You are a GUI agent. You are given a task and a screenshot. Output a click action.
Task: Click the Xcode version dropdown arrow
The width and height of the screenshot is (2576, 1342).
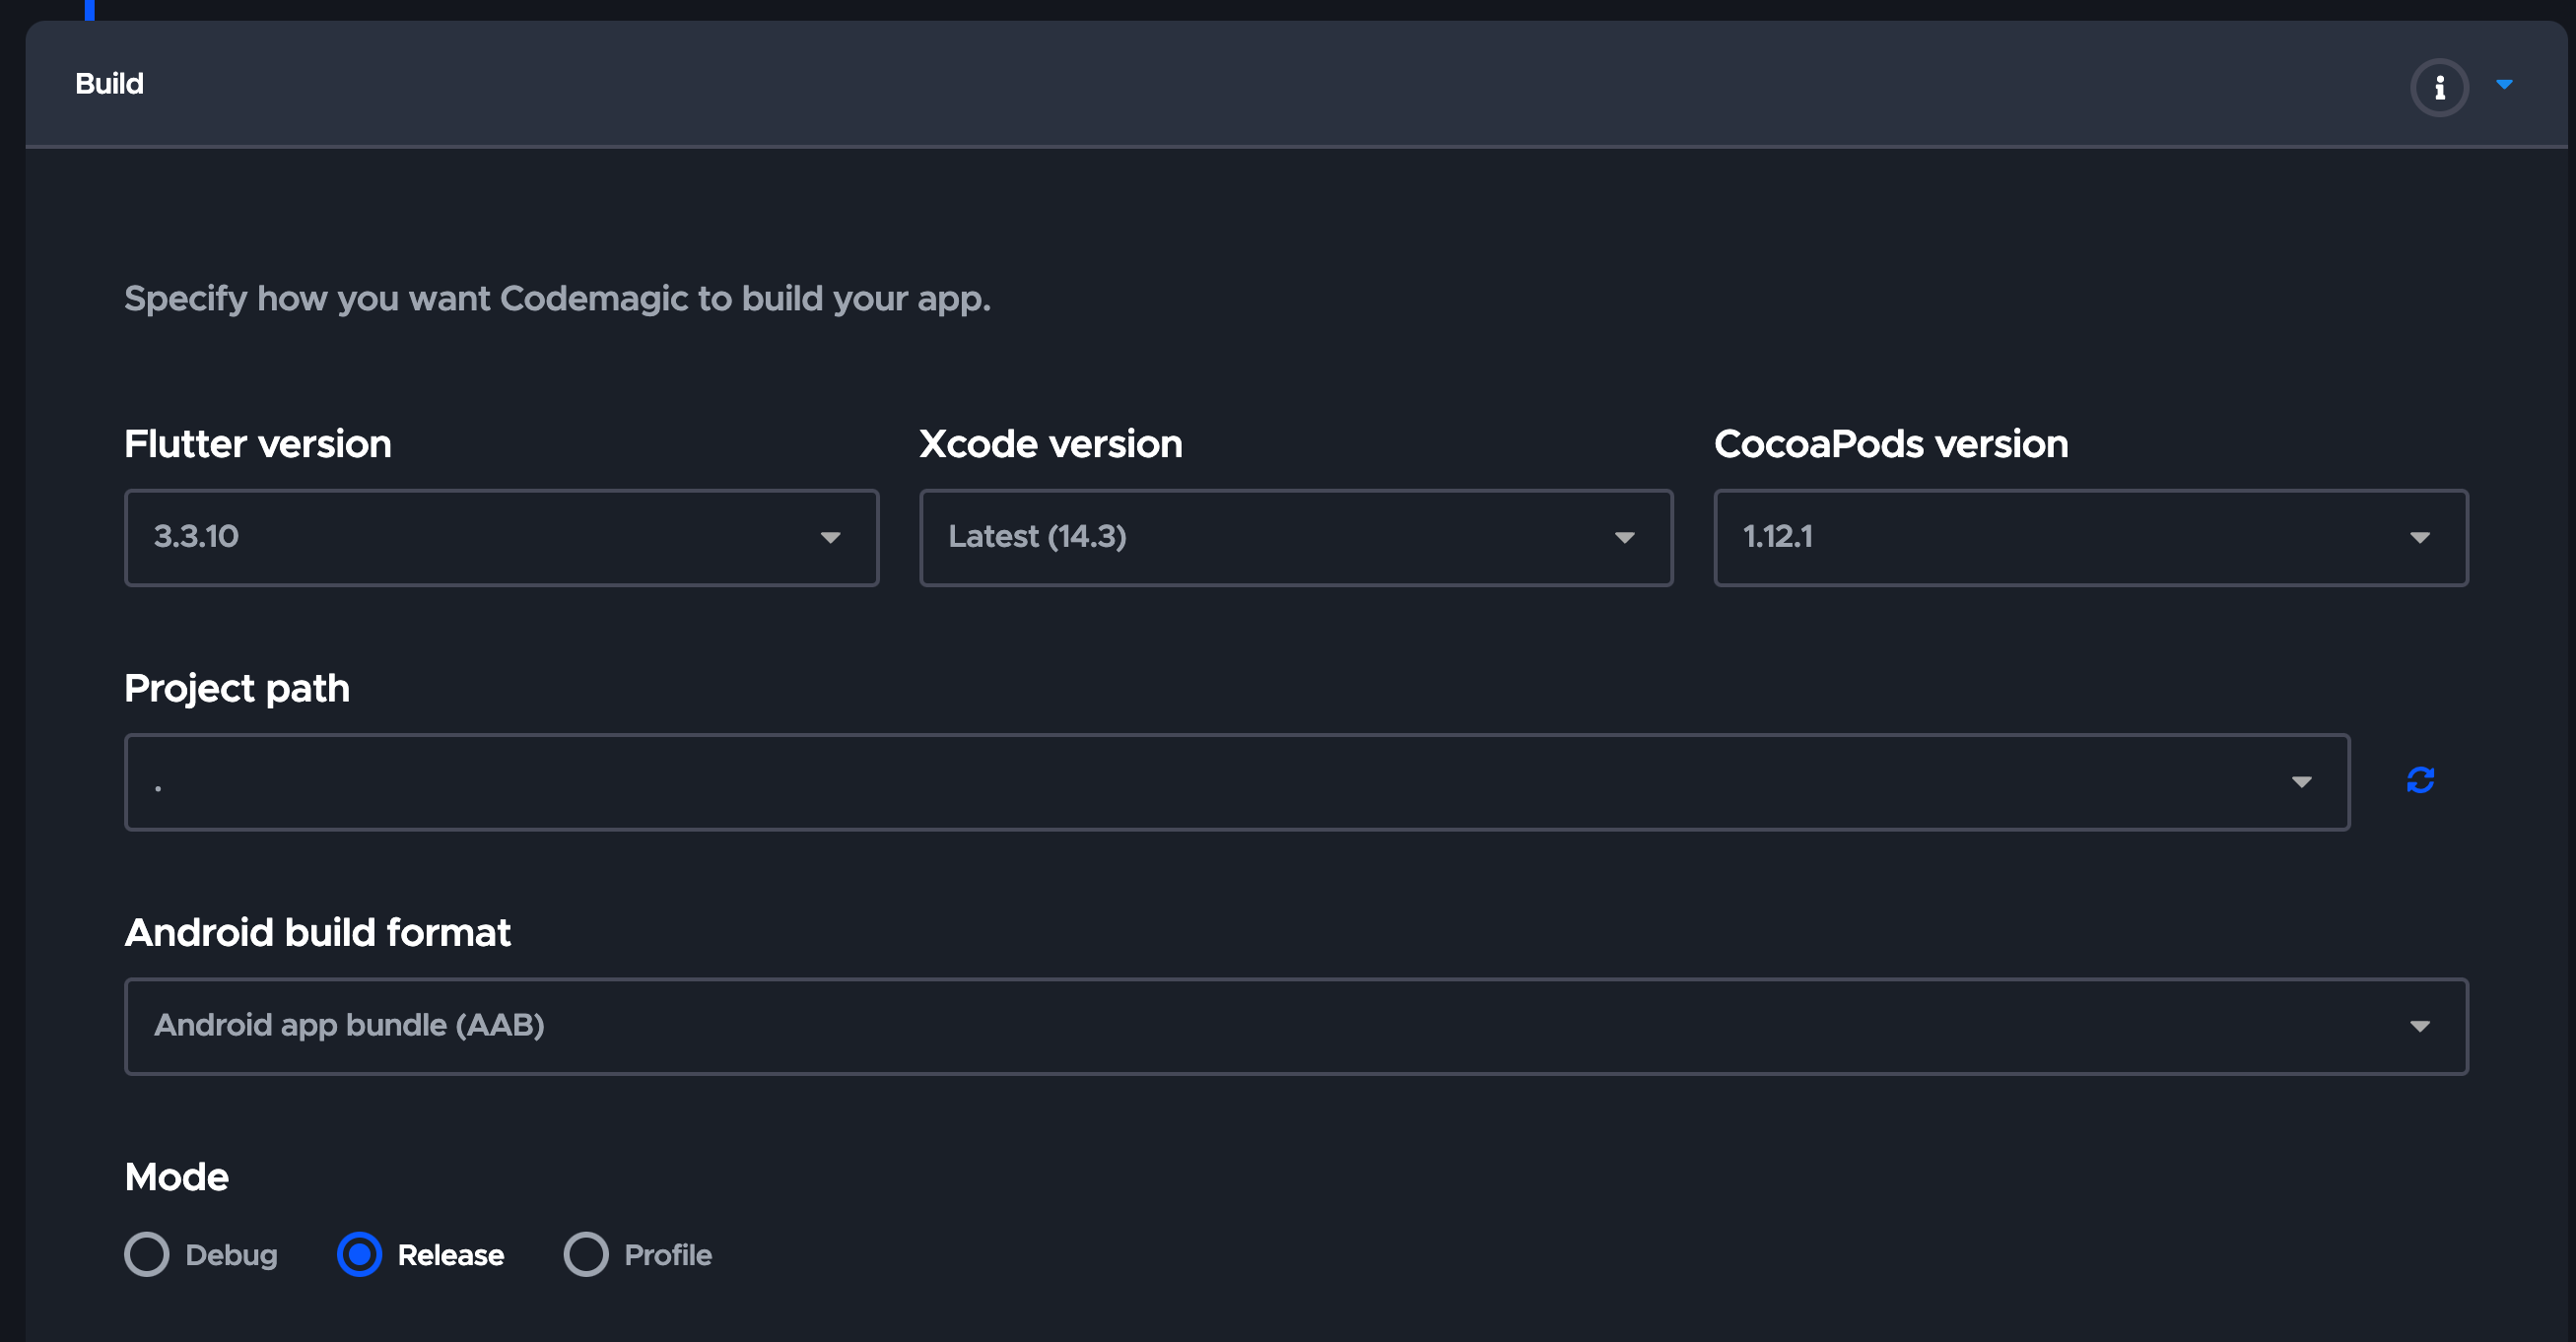(1624, 538)
